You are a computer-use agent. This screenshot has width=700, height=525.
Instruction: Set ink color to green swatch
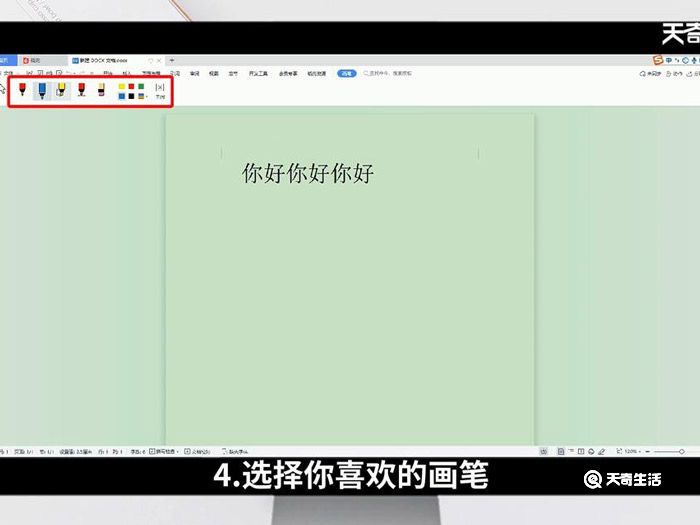141,87
